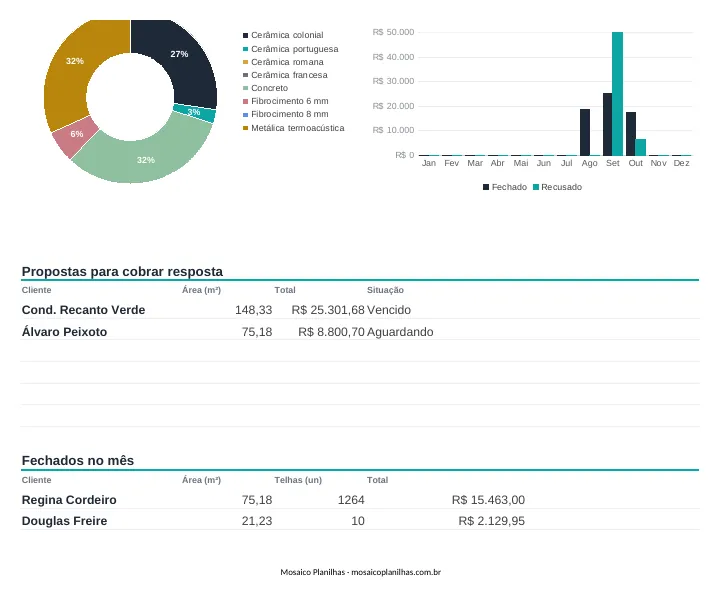Click the Situação column header
Viewport: 719px width, 597px height.
(385, 290)
